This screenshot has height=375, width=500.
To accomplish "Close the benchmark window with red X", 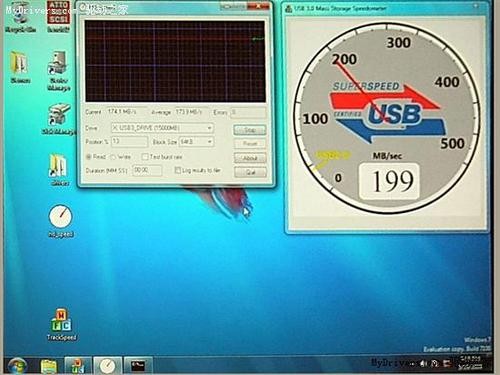I will point(259,6).
